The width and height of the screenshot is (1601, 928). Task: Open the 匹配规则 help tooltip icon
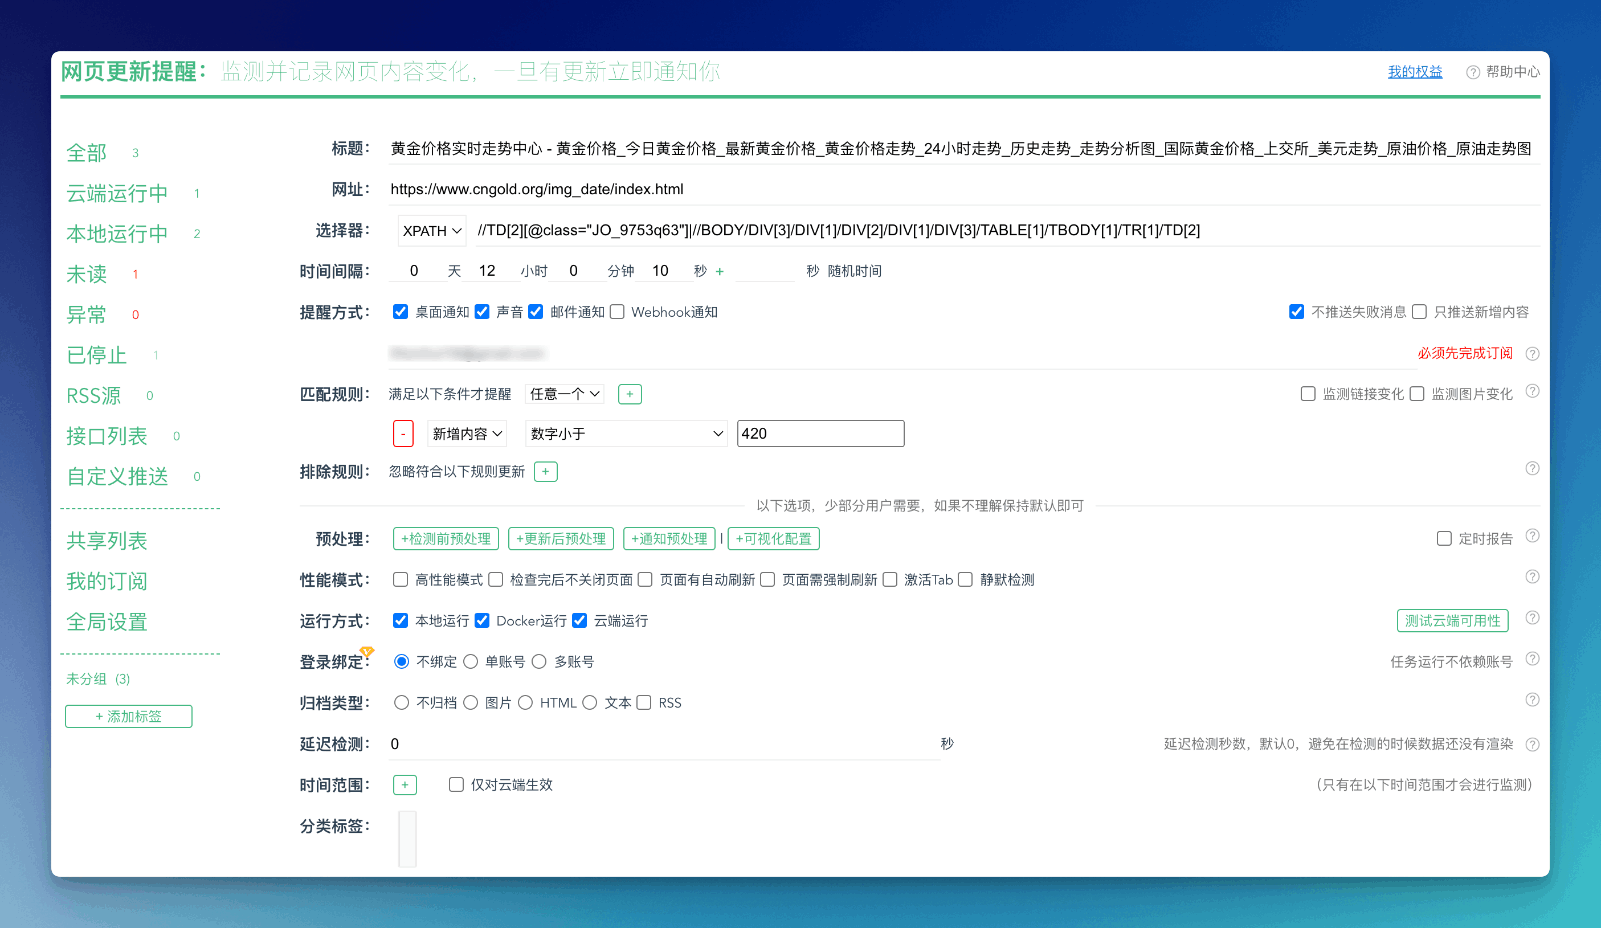(x=1532, y=391)
